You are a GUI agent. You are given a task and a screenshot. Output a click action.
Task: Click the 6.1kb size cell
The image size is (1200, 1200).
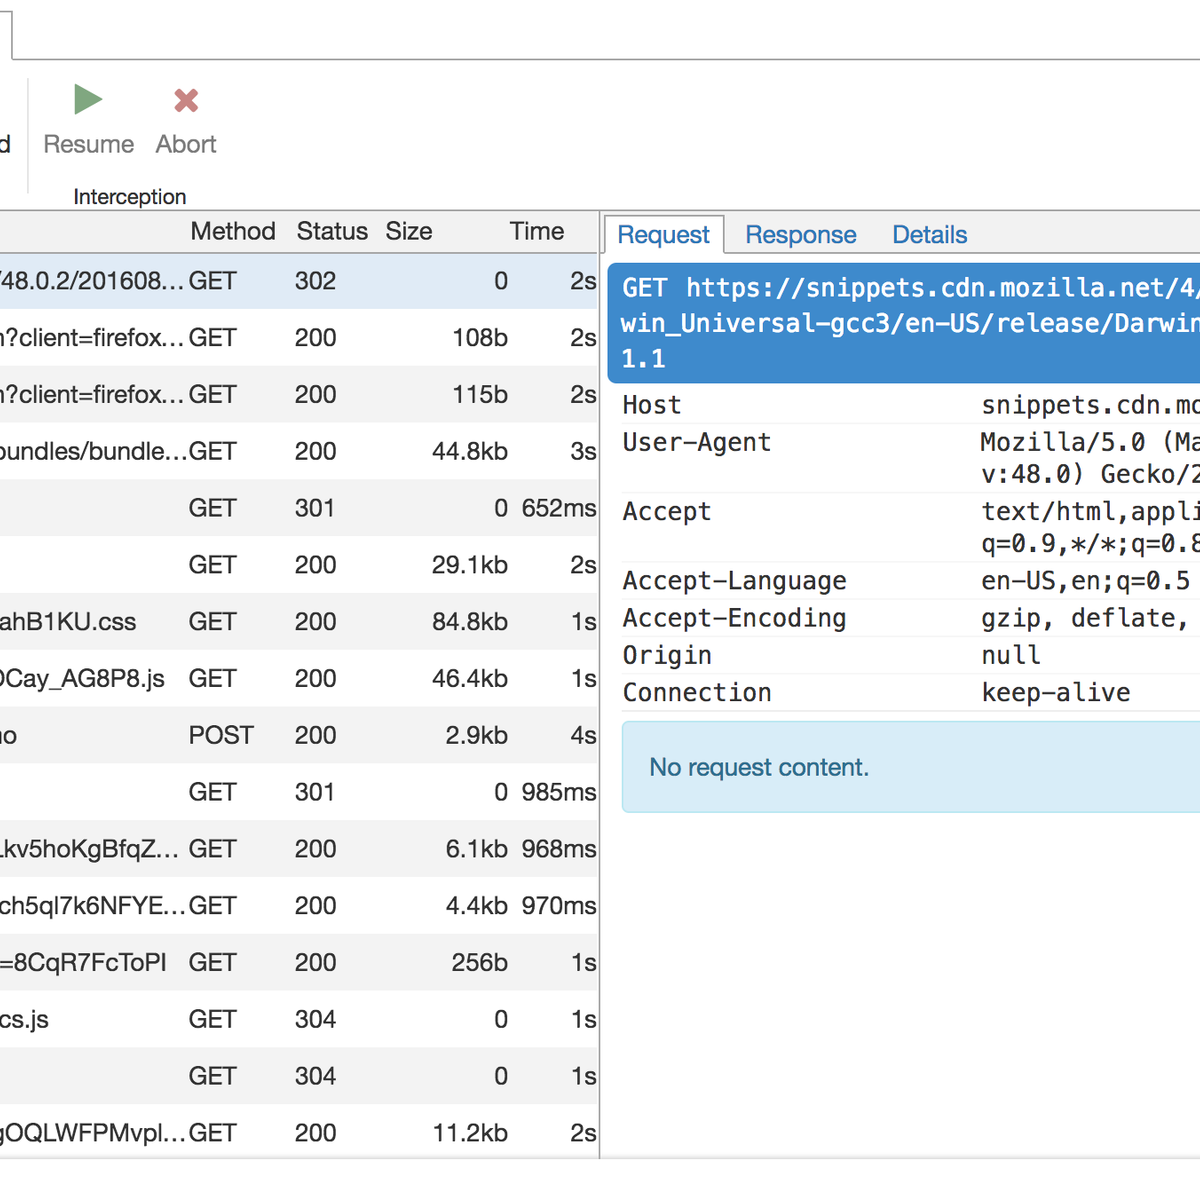pyautogui.click(x=477, y=849)
